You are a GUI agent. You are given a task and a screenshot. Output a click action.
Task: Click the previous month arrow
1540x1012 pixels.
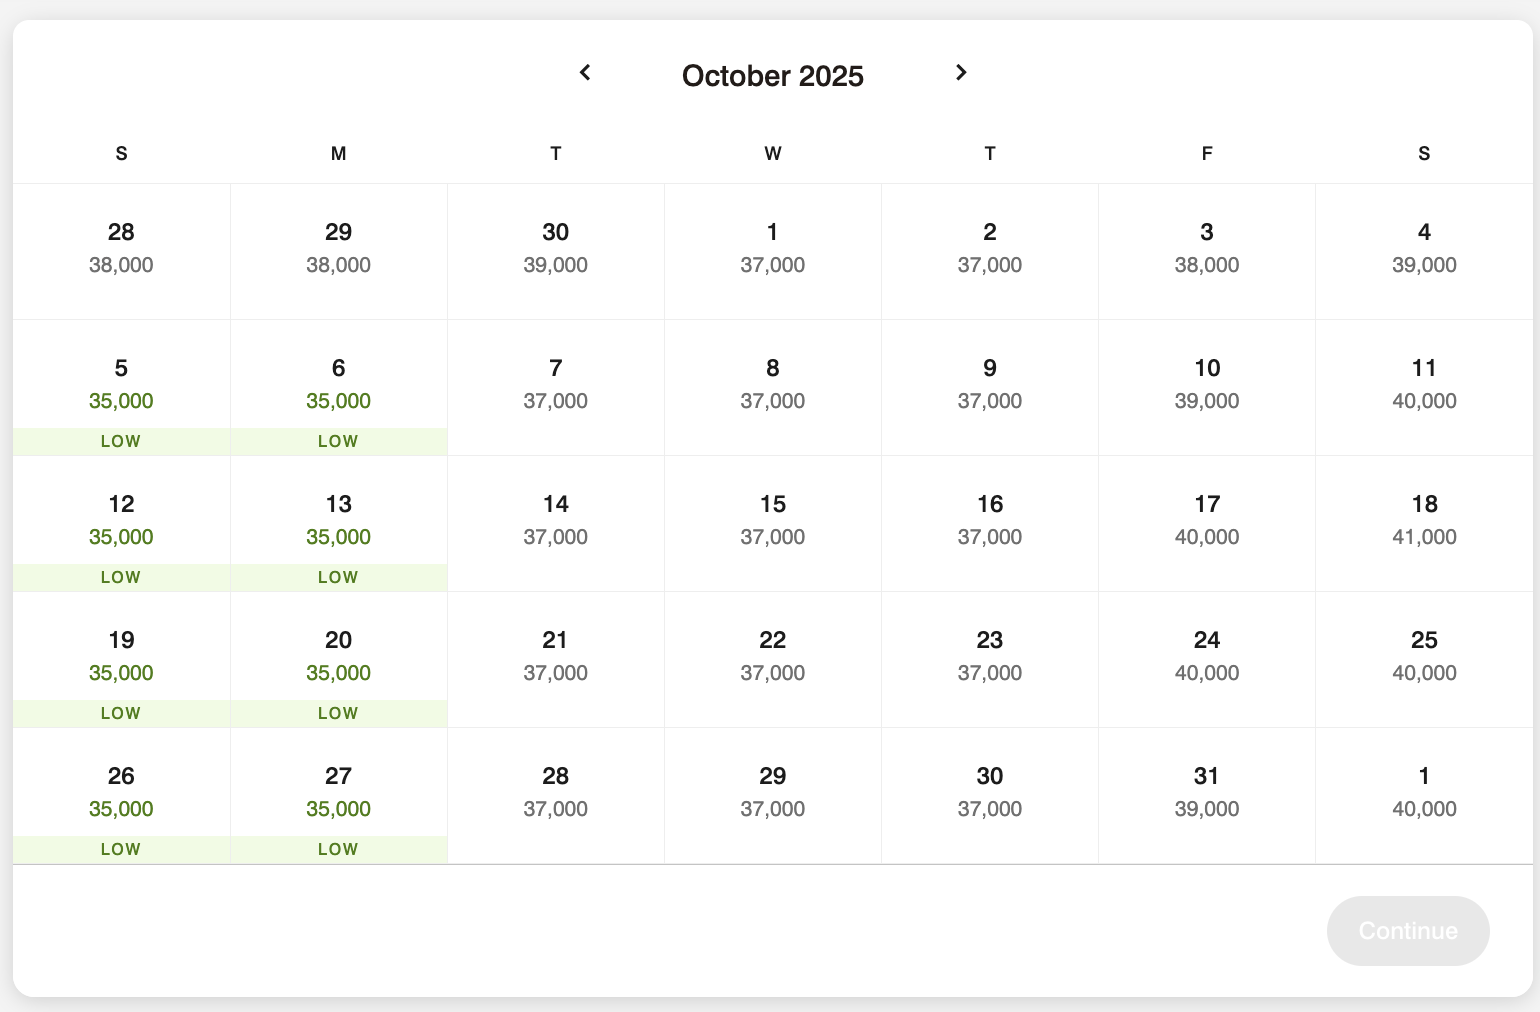tap(585, 73)
